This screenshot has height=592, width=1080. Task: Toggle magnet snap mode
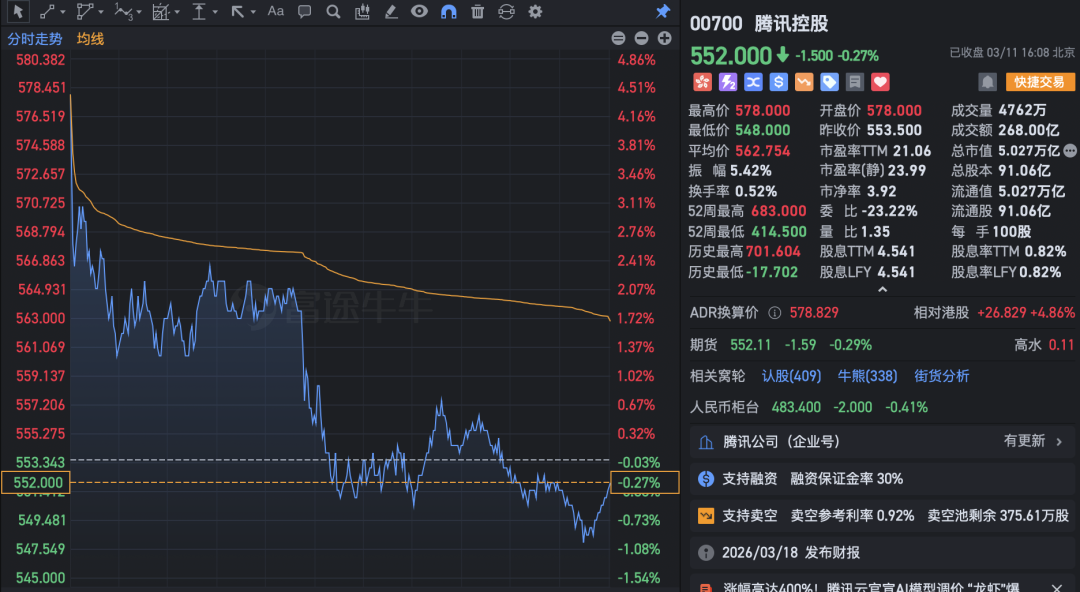pyautogui.click(x=448, y=12)
